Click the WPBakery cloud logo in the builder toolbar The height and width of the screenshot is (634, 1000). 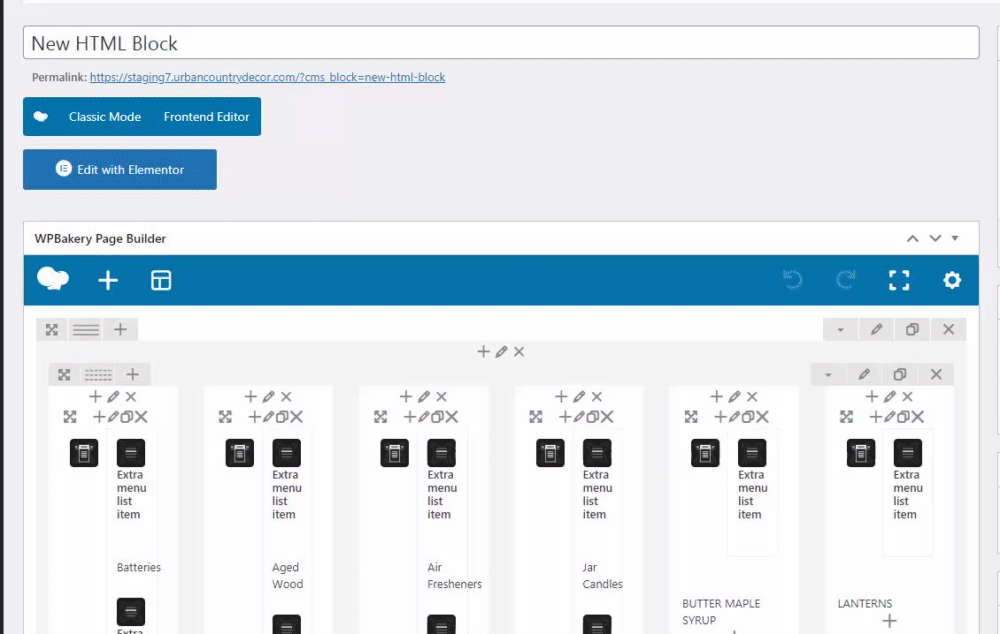click(53, 279)
